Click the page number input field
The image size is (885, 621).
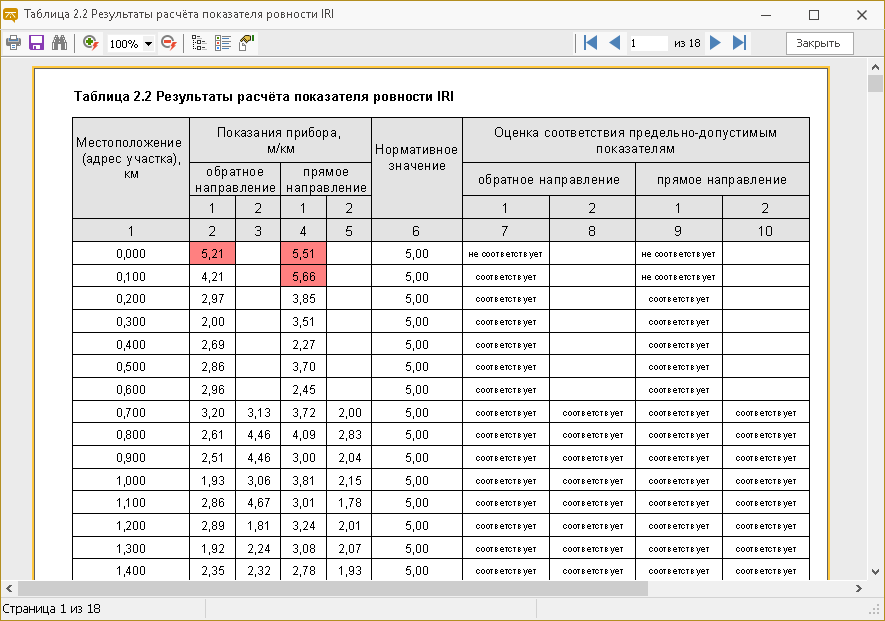[x=648, y=43]
